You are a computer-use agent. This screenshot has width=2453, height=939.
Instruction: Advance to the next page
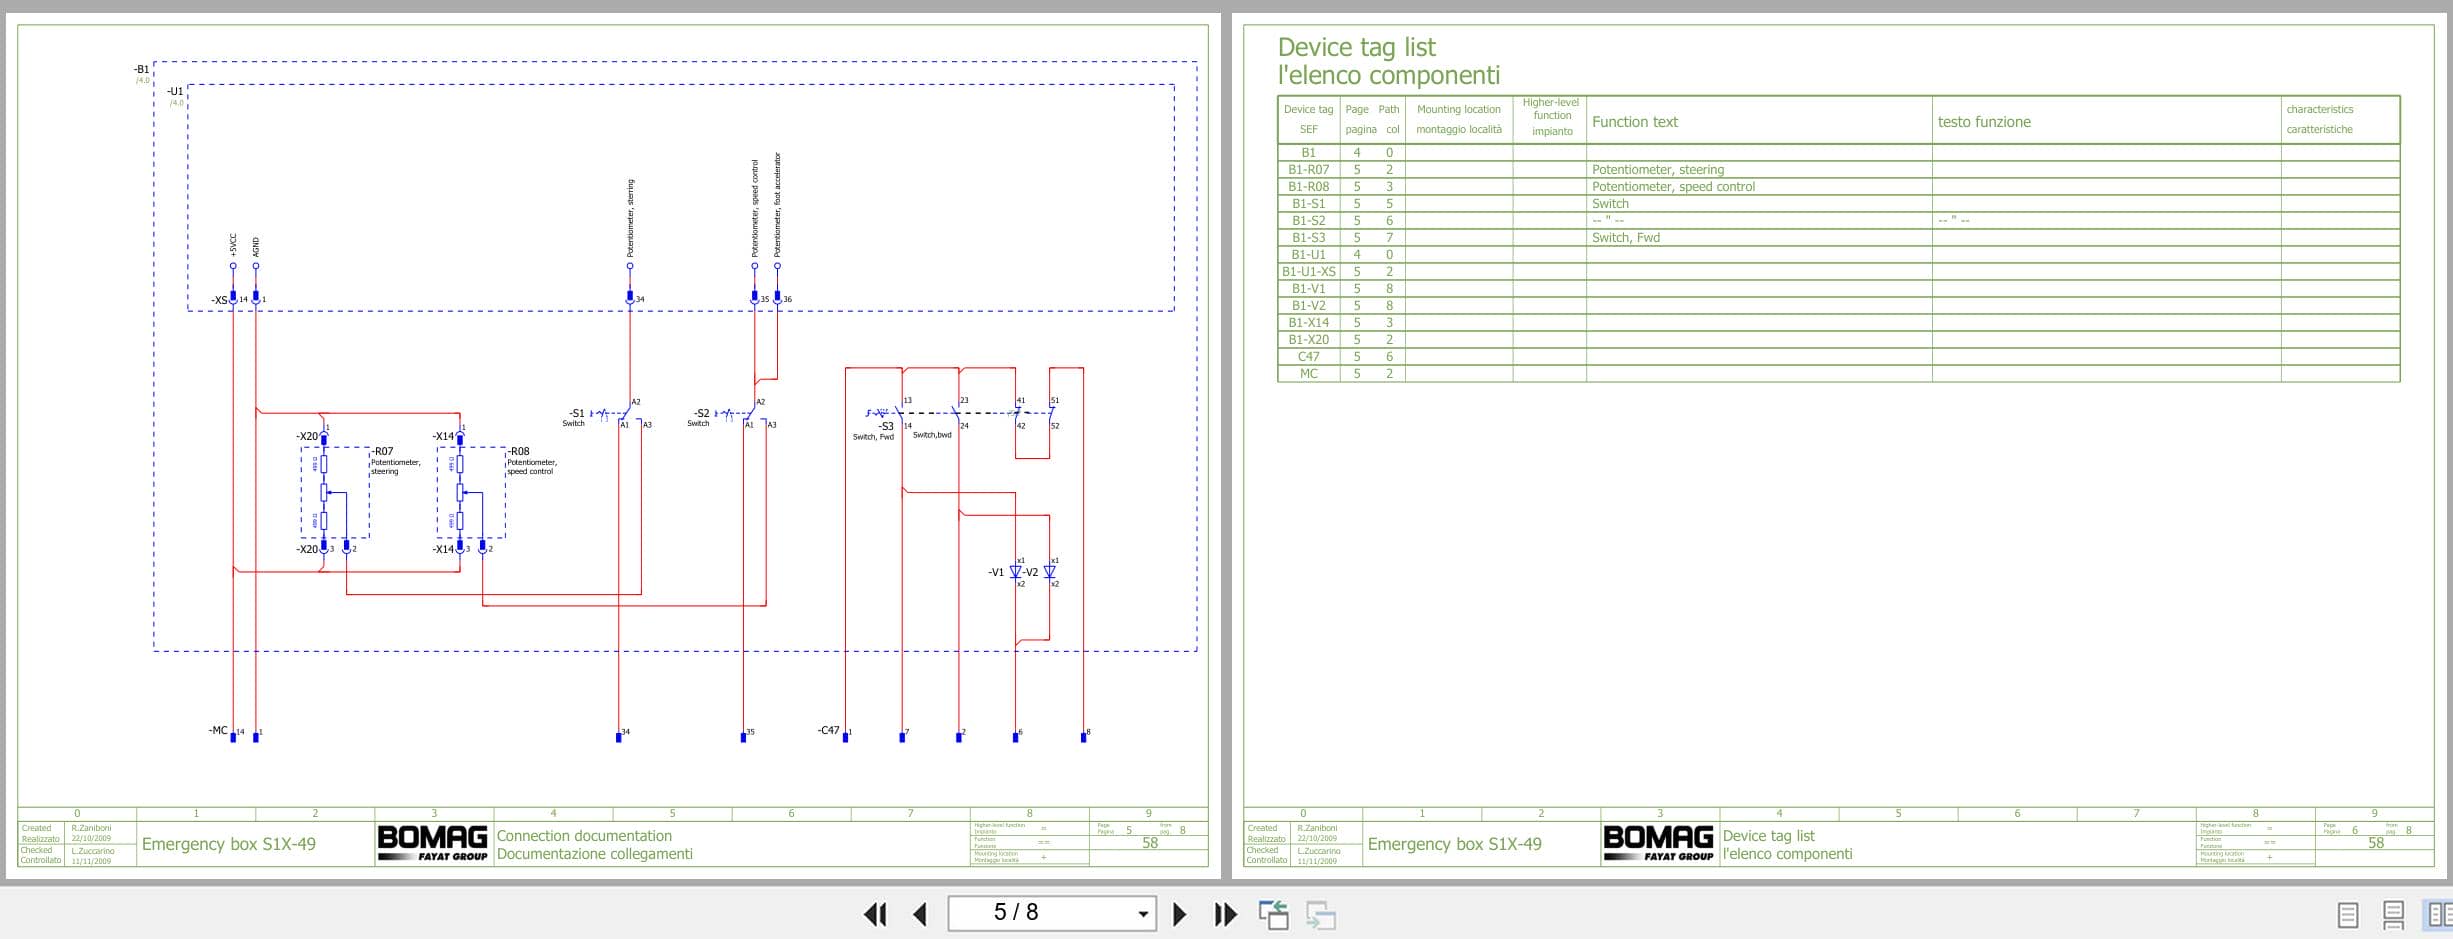click(1180, 913)
